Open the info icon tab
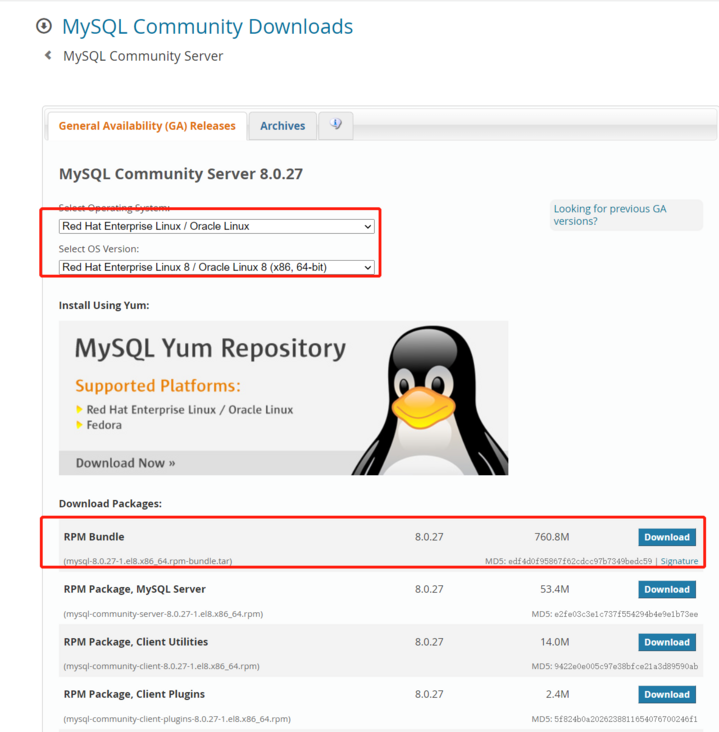Viewport: 719px width, 732px height. (x=336, y=125)
